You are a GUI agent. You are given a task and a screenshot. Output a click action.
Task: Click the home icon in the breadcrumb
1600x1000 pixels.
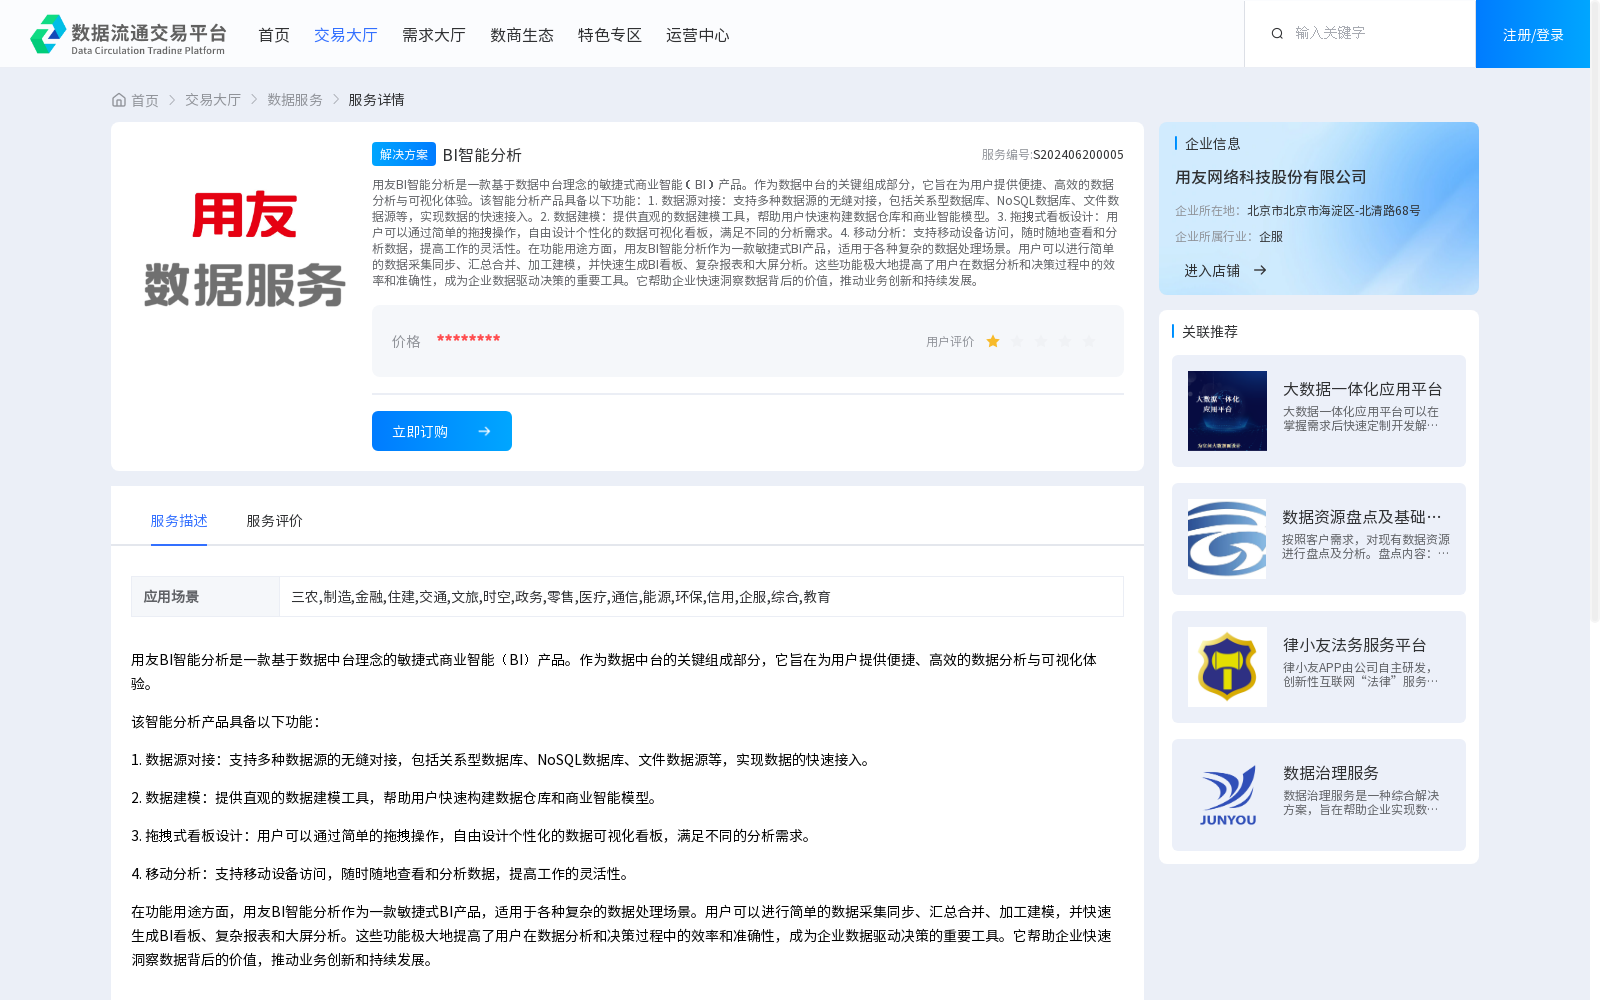[x=119, y=100]
